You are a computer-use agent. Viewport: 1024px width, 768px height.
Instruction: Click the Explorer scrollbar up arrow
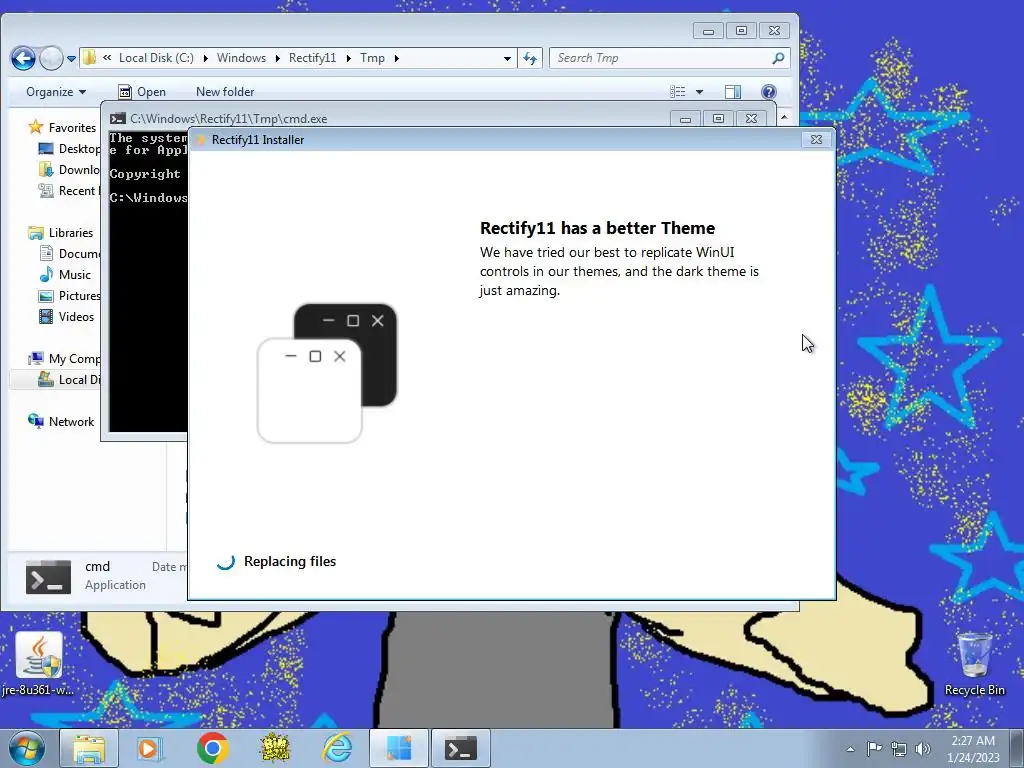point(784,118)
